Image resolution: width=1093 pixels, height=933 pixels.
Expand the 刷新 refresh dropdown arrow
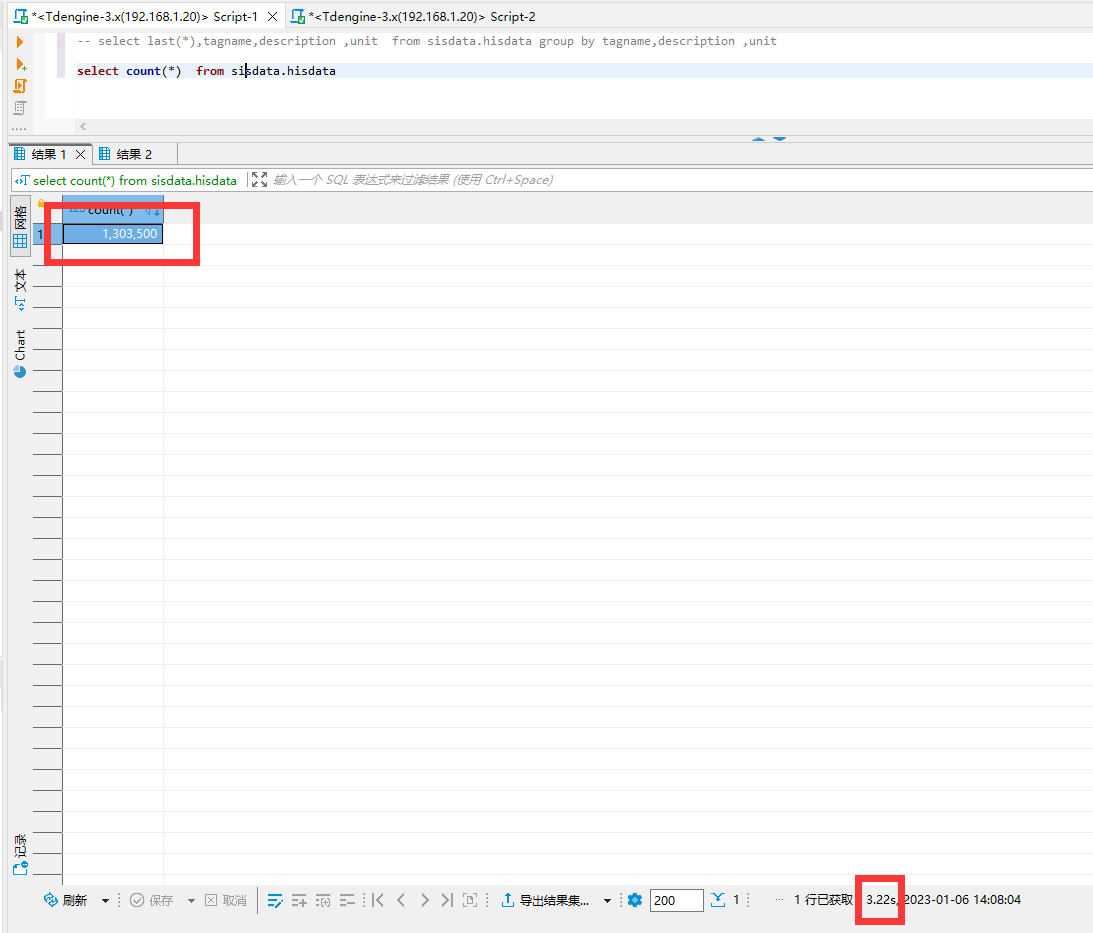[105, 901]
